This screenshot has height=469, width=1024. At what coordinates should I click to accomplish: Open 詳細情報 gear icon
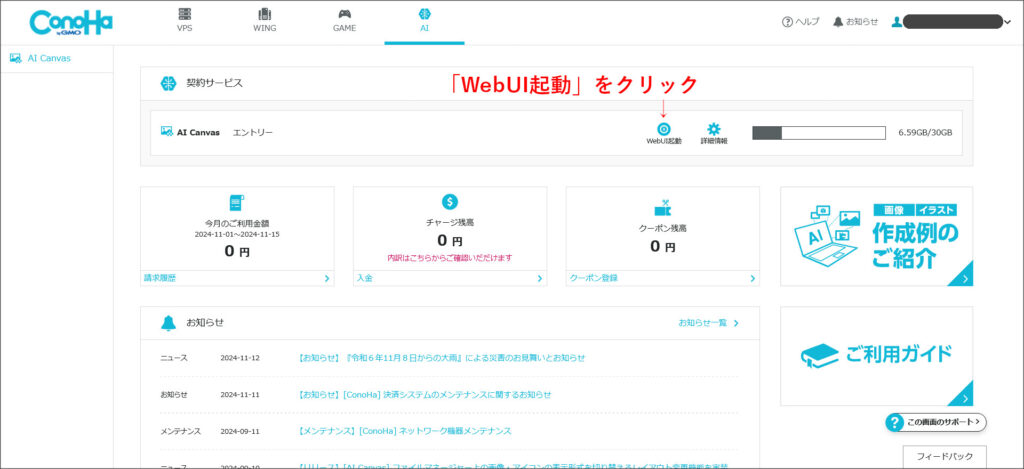(x=714, y=133)
